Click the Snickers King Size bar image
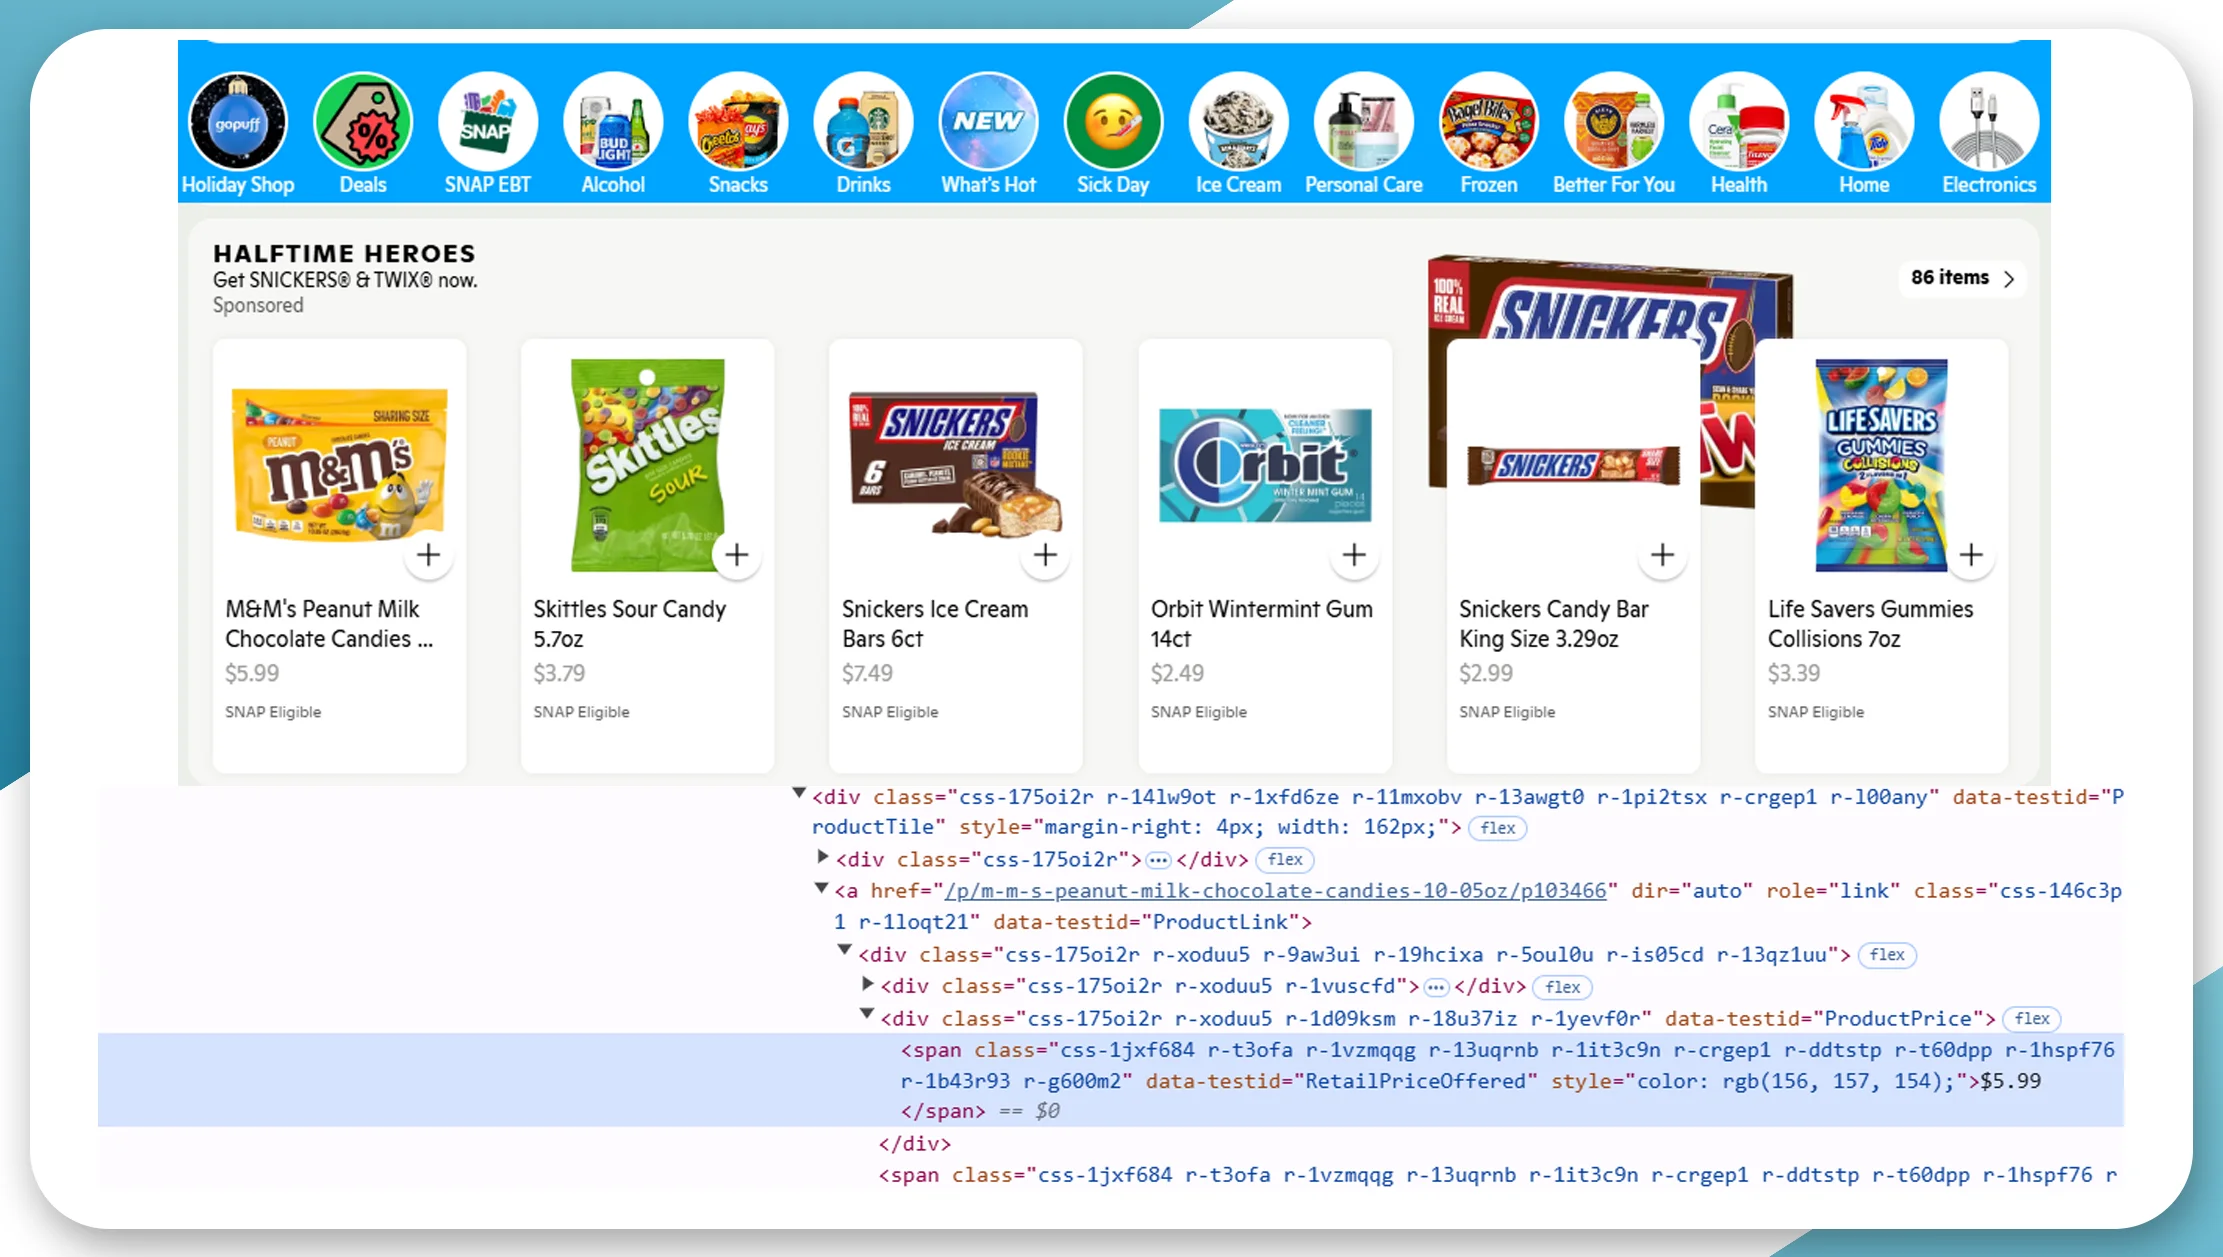2223x1257 pixels. (x=1573, y=466)
